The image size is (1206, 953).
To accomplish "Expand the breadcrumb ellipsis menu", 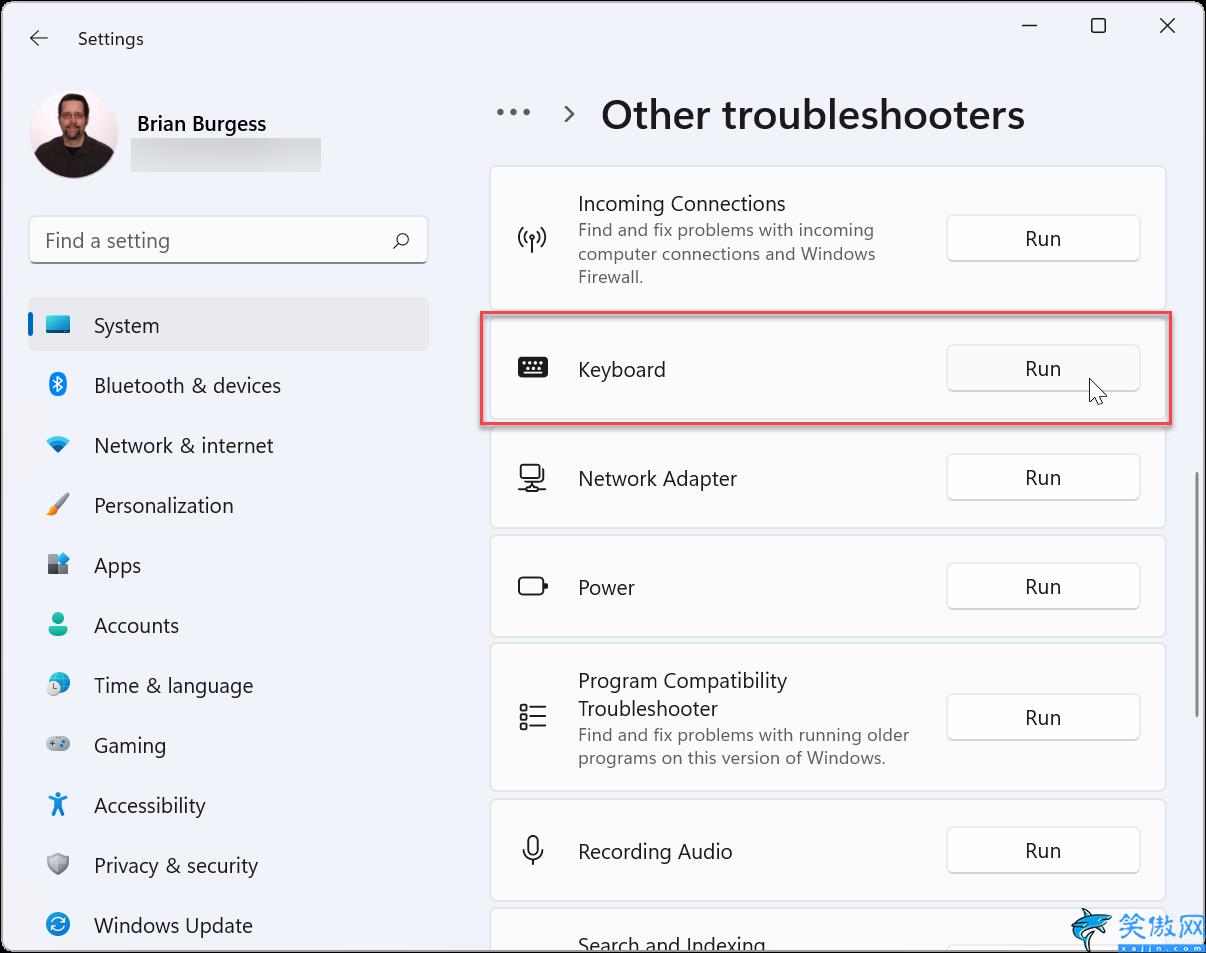I will click(514, 113).
